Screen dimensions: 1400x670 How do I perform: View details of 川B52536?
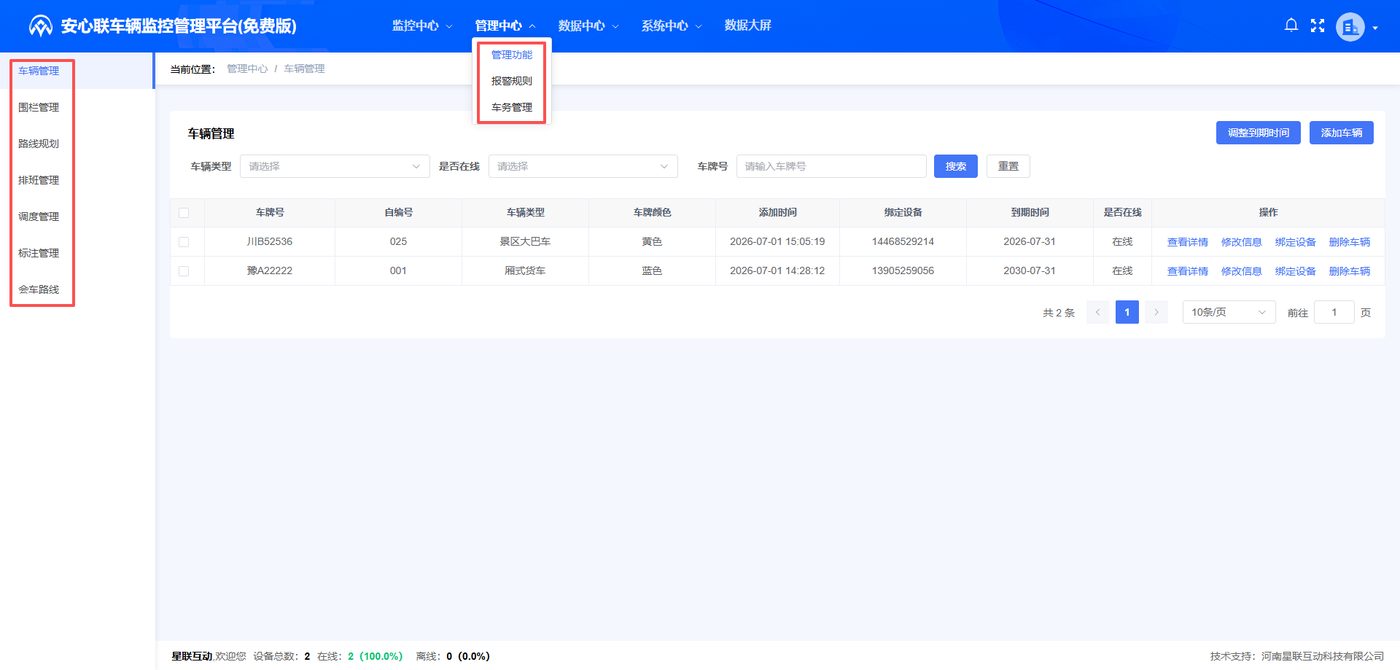coord(1187,242)
